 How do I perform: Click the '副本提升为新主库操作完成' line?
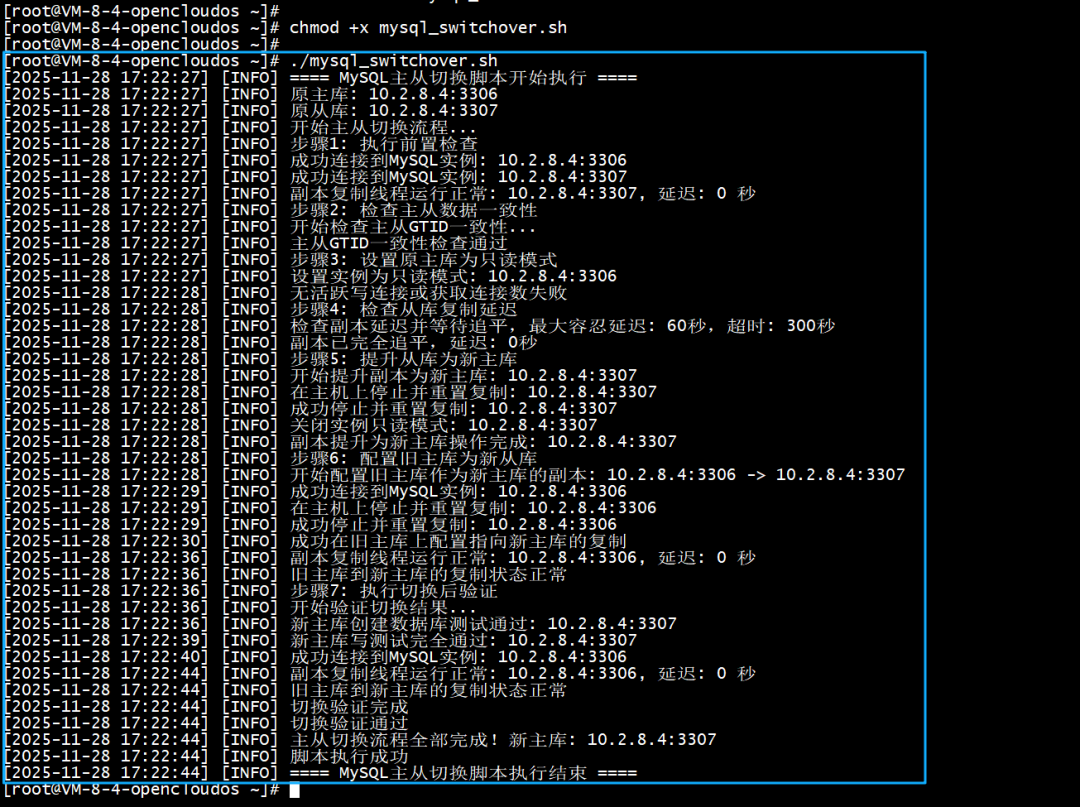pyautogui.click(x=340, y=441)
